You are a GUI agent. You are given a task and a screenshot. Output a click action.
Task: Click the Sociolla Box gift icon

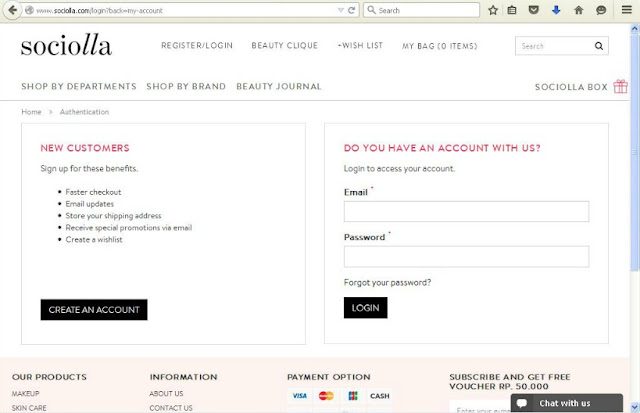coord(620,86)
